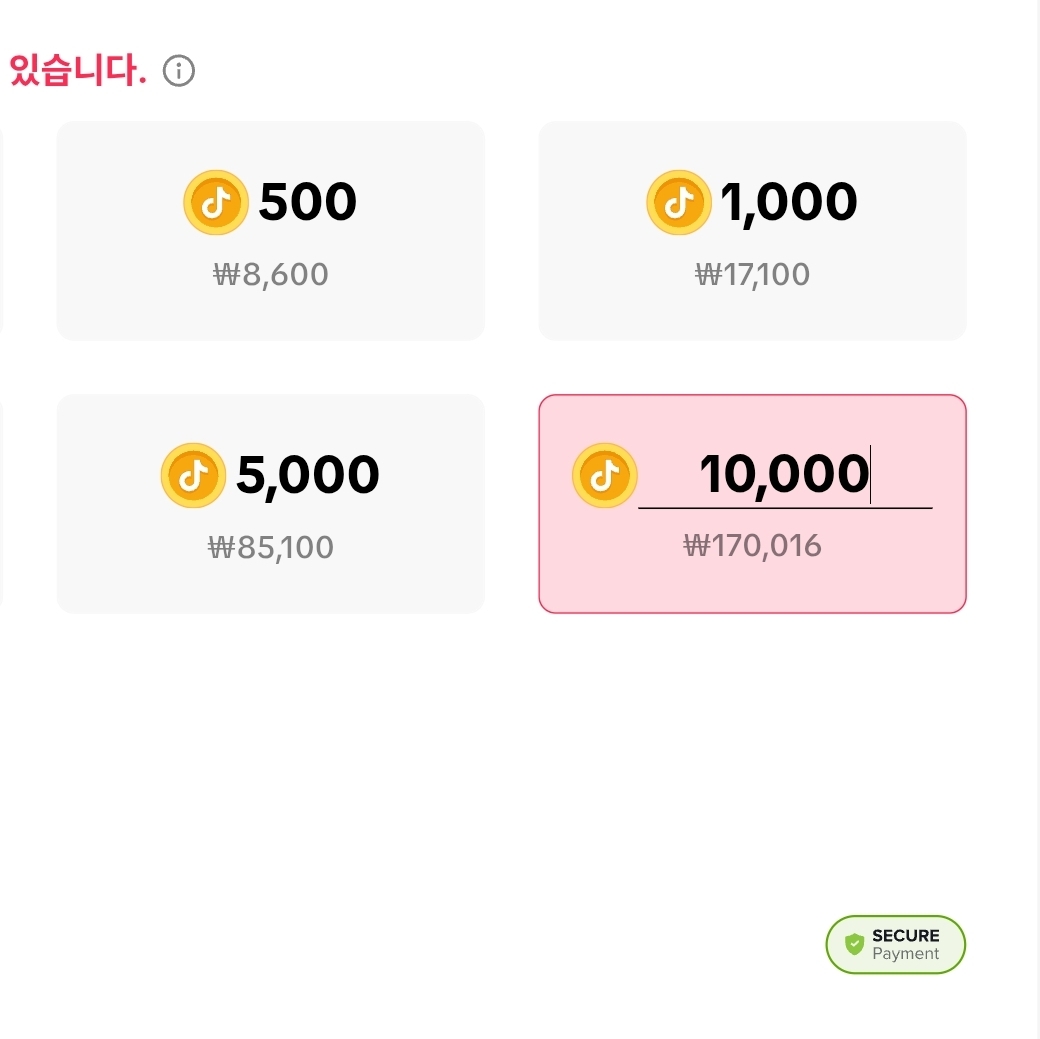Select the 5,000 coin package
This screenshot has width=1040, height=1039.
click(x=270, y=504)
